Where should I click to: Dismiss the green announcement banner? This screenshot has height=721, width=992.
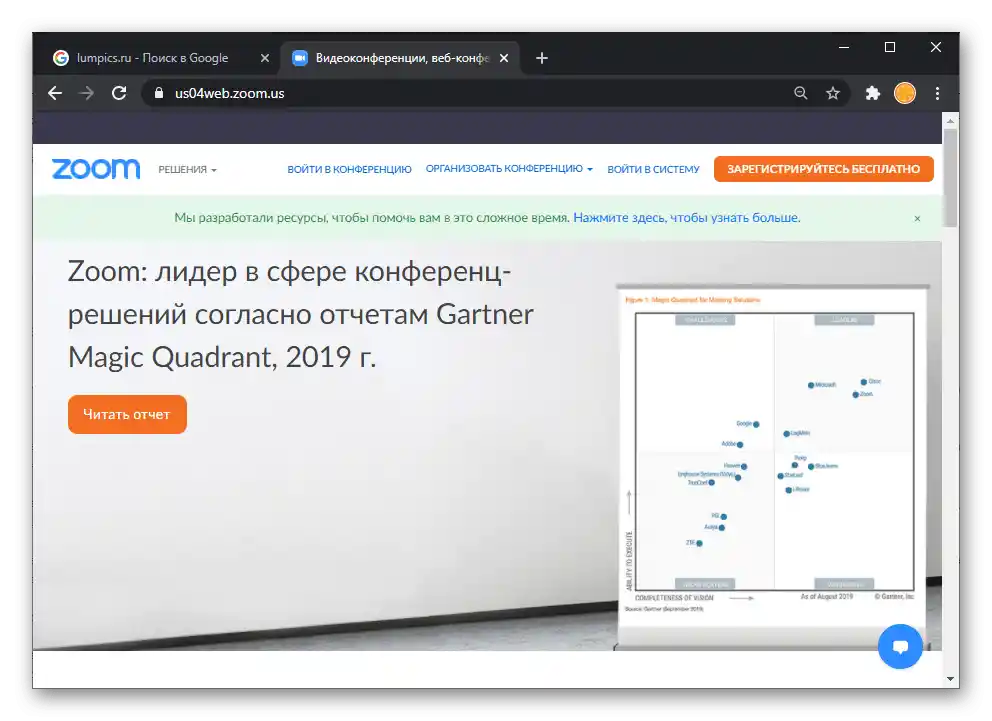pos(917,218)
